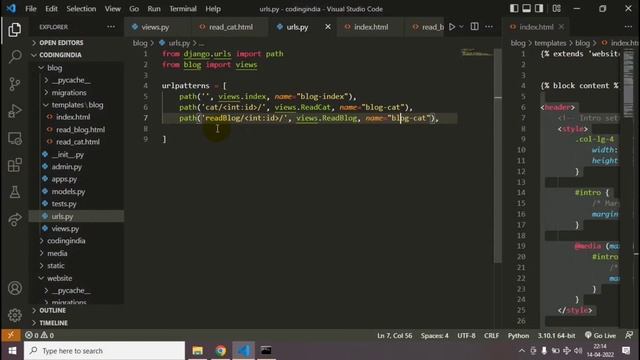
Task: Expand the blog __pycache__ folder
Action: (x=71, y=80)
